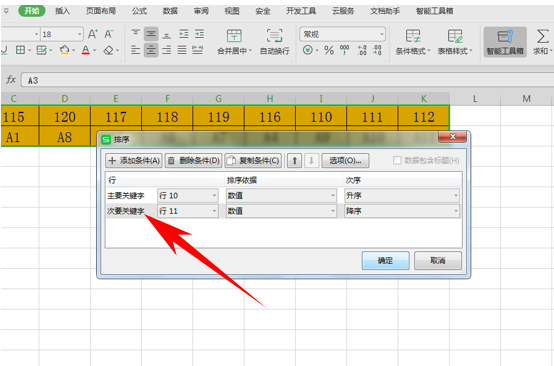554x366 pixels.
Task: Enable 'Data contains headers' checkbox
Action: coord(397,160)
